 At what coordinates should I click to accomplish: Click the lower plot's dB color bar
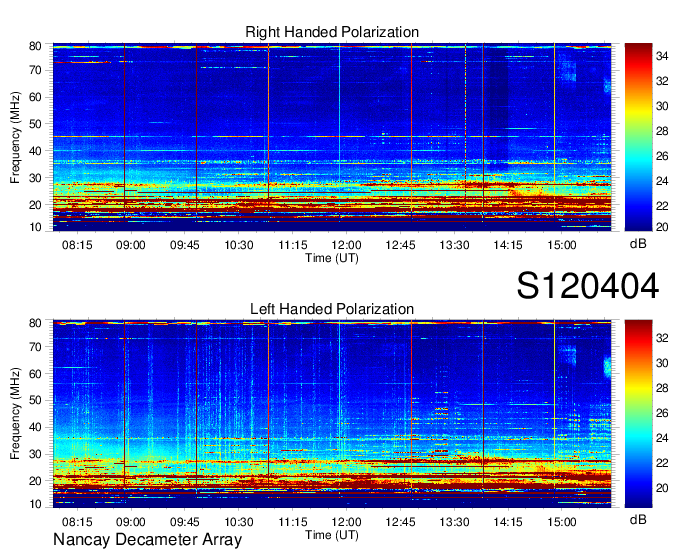638,414
